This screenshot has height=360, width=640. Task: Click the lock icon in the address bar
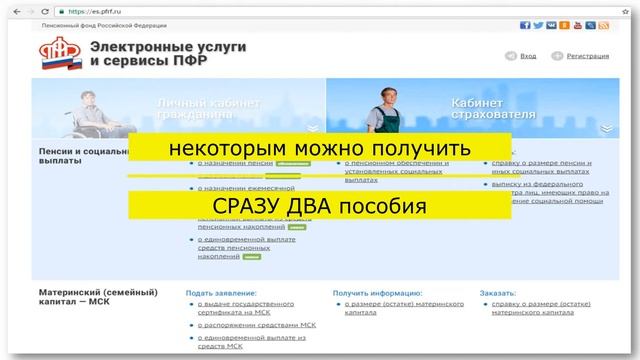click(62, 12)
